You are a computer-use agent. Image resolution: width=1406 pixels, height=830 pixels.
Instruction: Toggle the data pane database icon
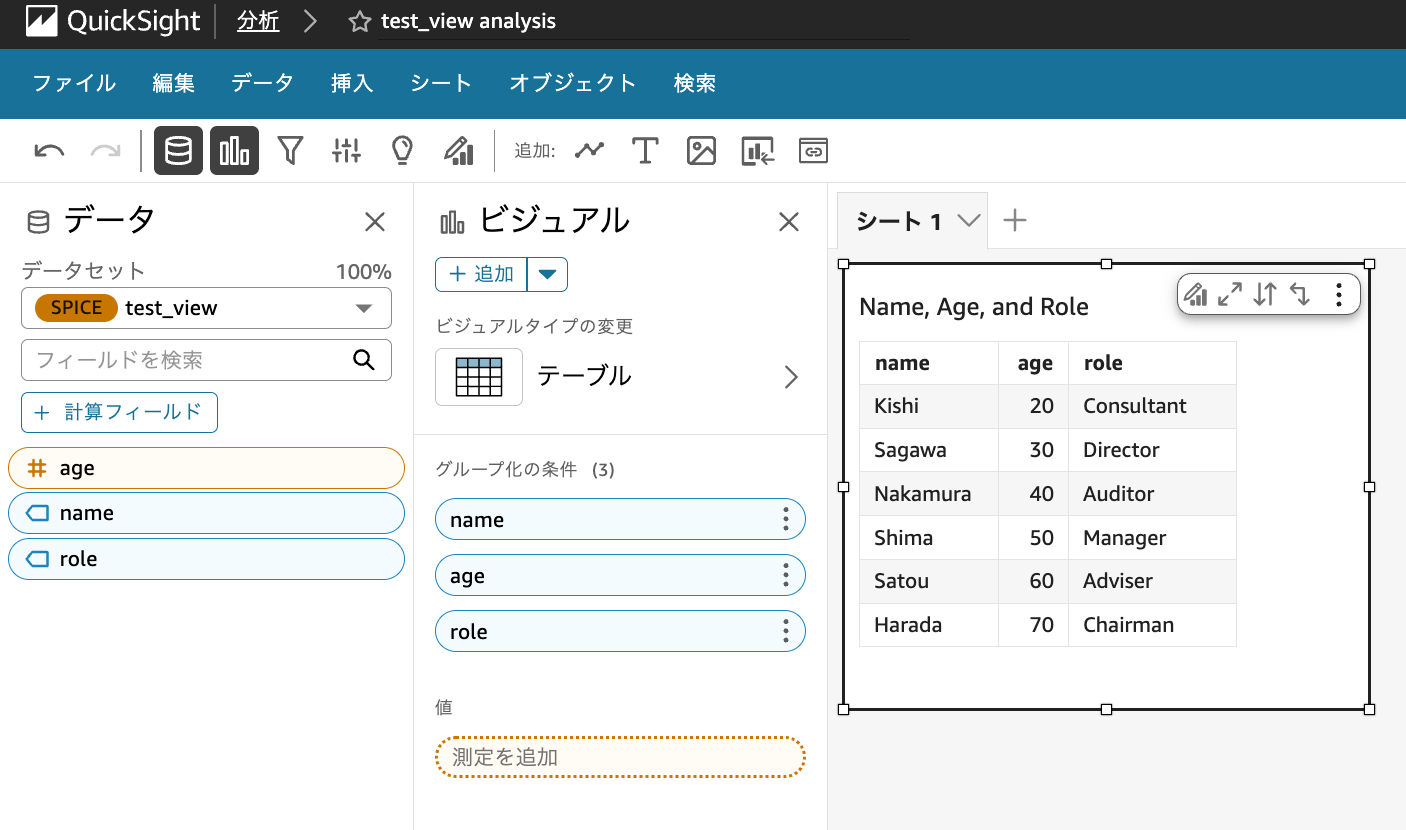(178, 151)
